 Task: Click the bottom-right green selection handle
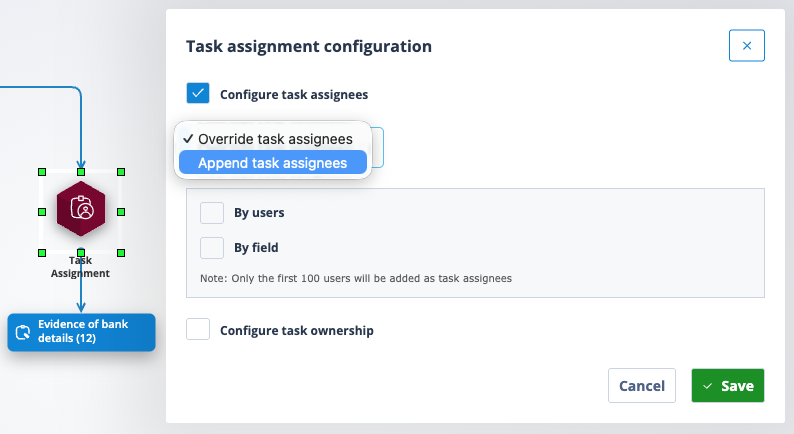click(121, 253)
